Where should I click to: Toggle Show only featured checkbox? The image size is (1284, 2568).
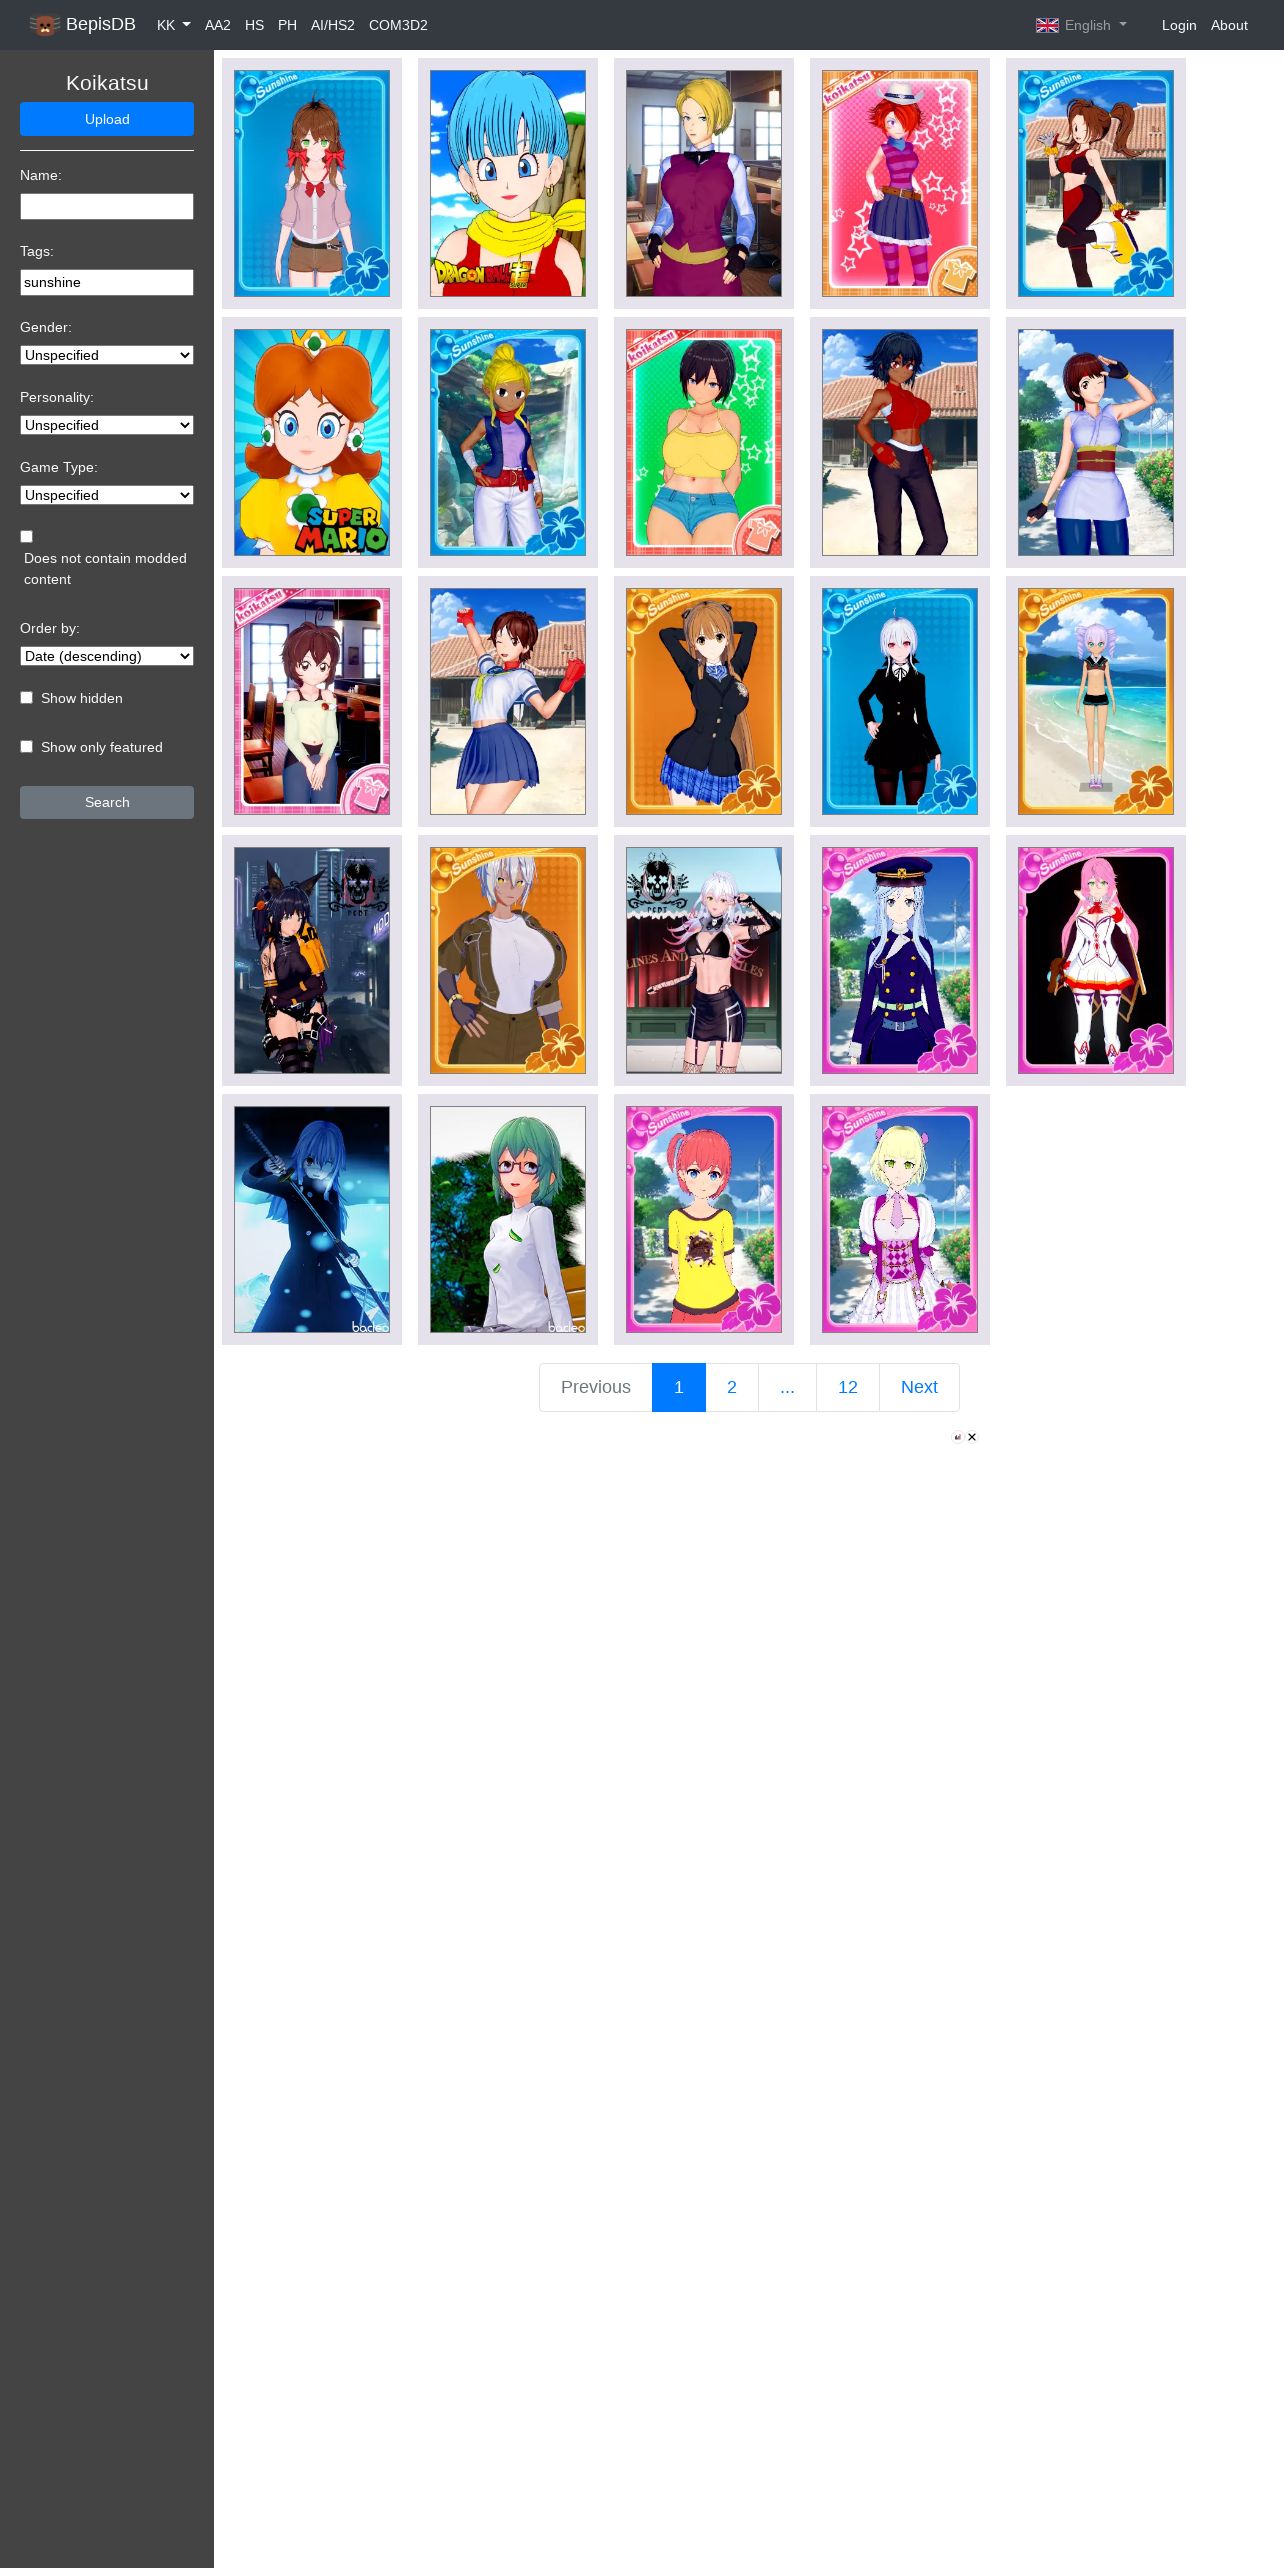coord(27,747)
